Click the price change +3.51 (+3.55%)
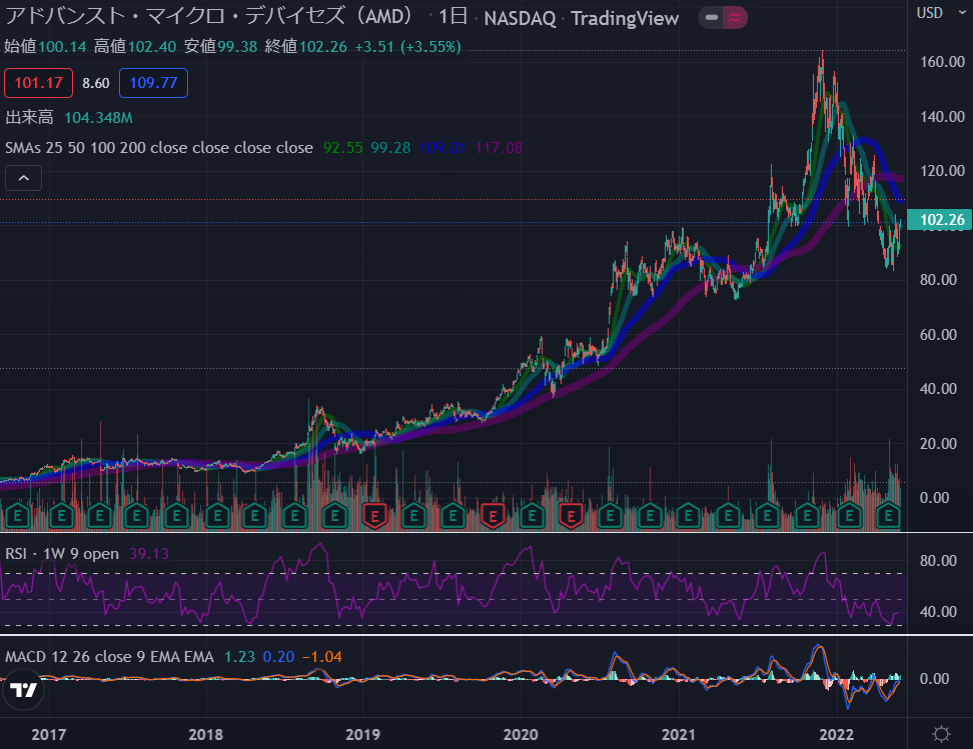Image resolution: width=973 pixels, height=749 pixels. point(408,47)
